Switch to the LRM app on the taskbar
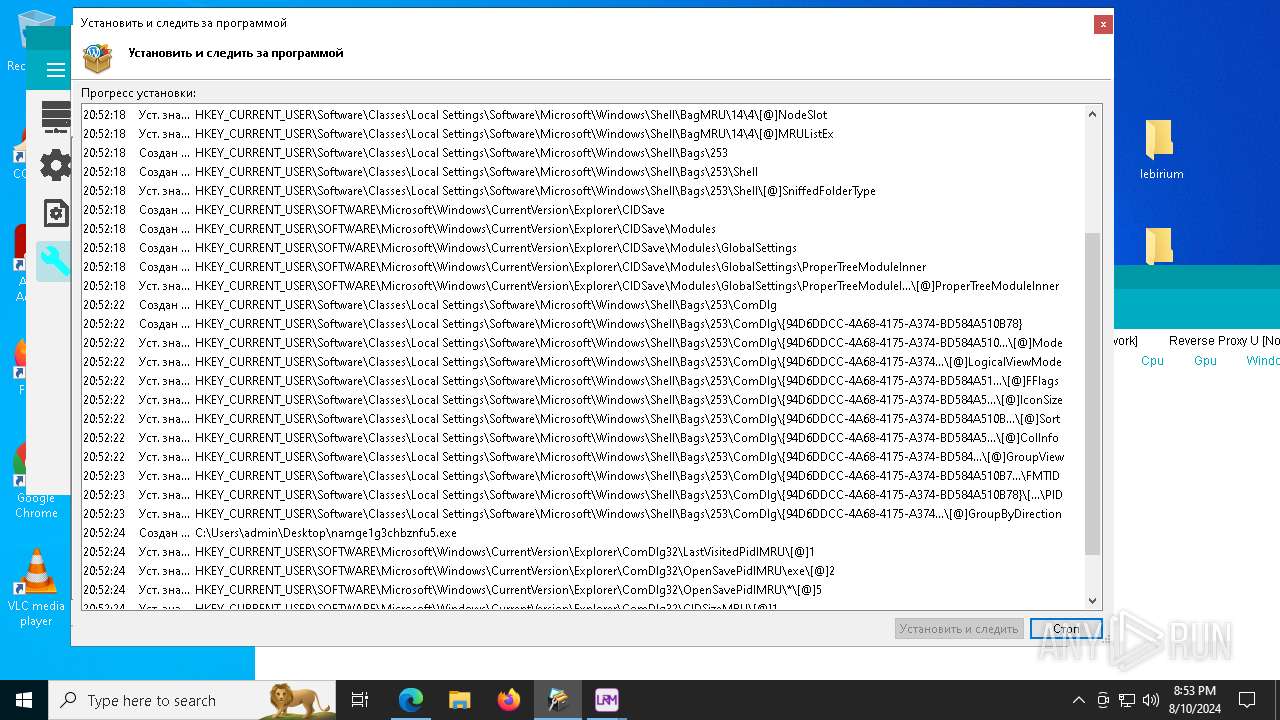1280x720 pixels. (606, 700)
